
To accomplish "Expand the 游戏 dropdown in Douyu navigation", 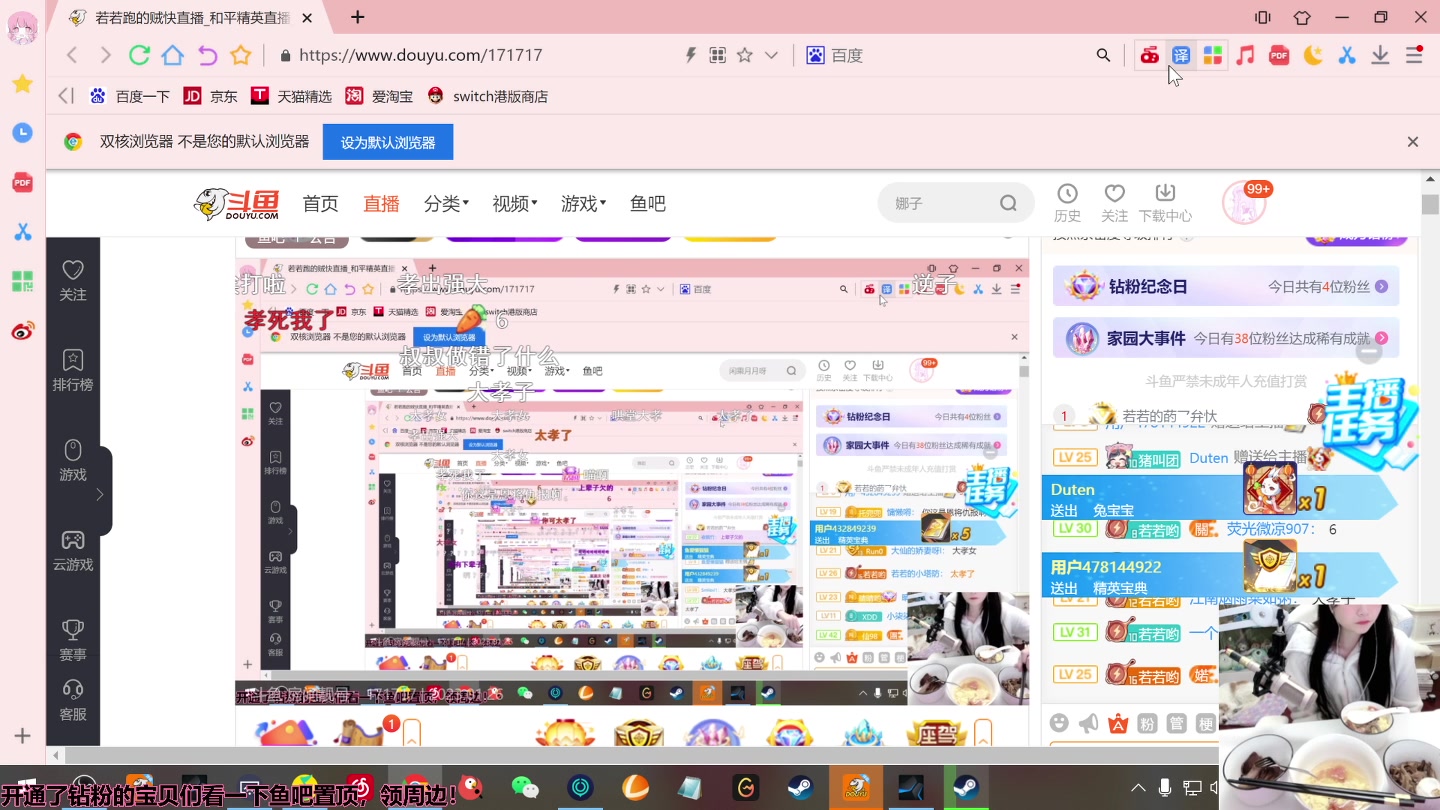I will (x=580, y=203).
